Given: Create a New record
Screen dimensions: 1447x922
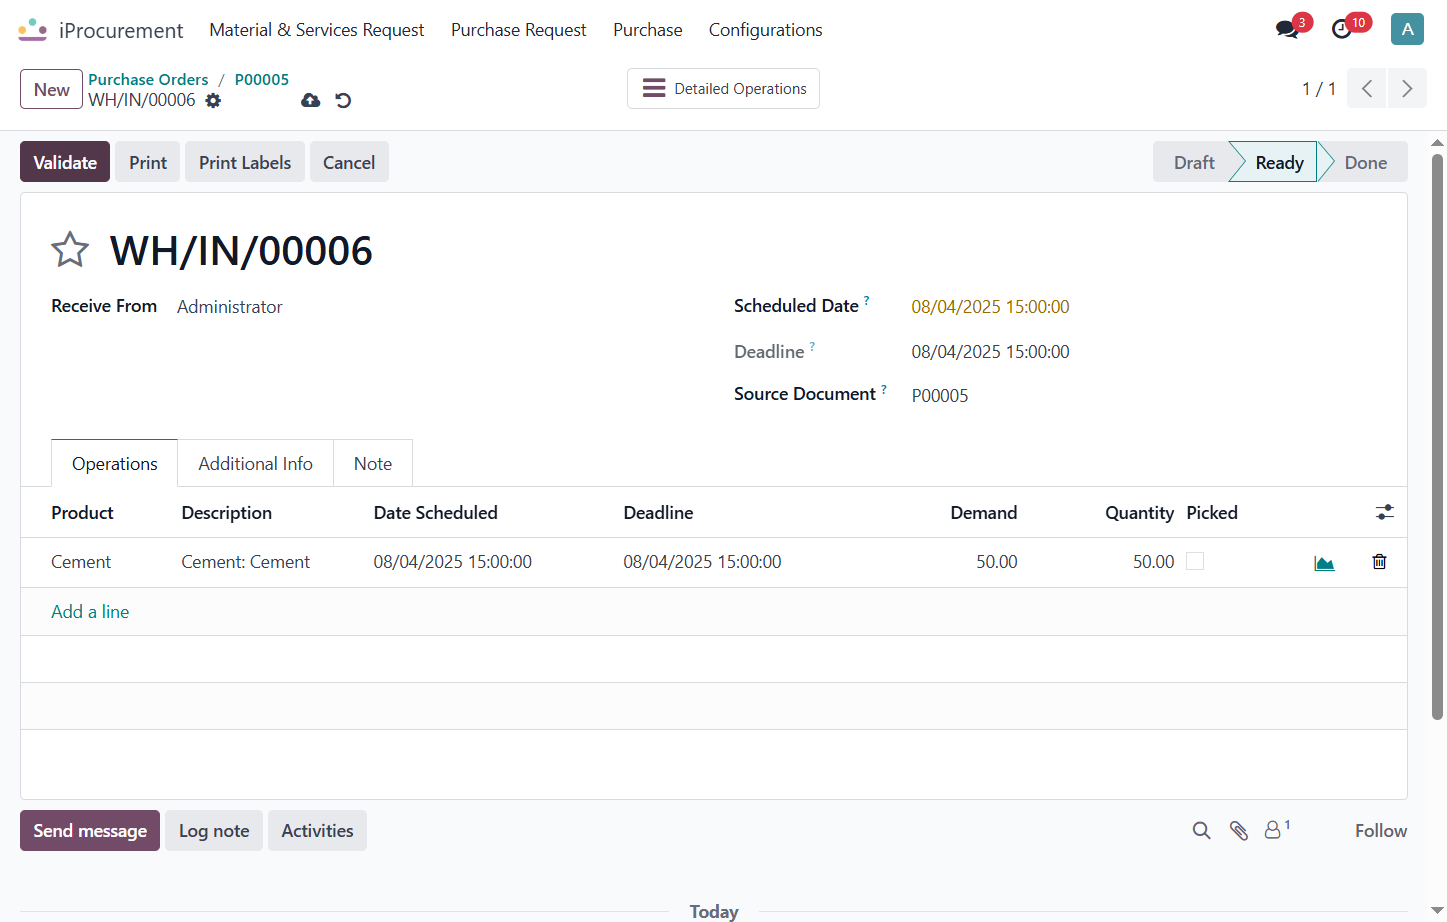Looking at the screenshot, I should (x=52, y=89).
